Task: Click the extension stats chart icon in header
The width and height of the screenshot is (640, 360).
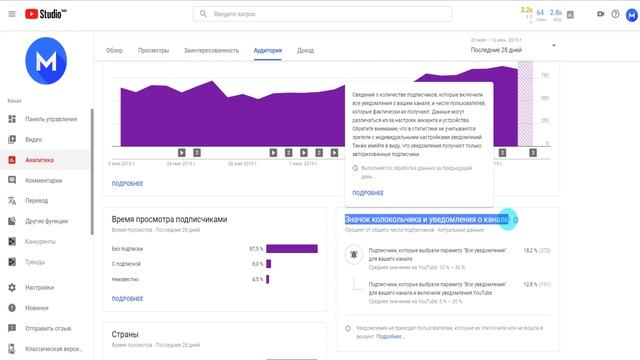Action: 570,15
